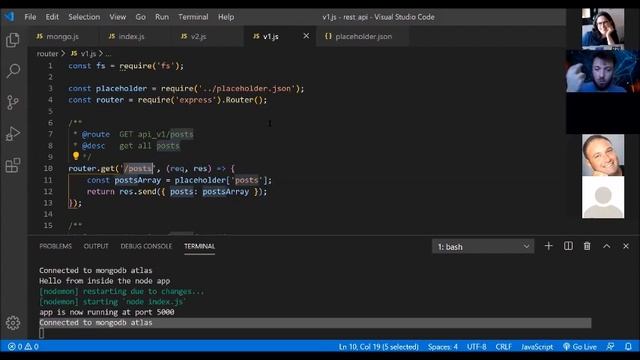Open the Extensions view

click(x=13, y=165)
